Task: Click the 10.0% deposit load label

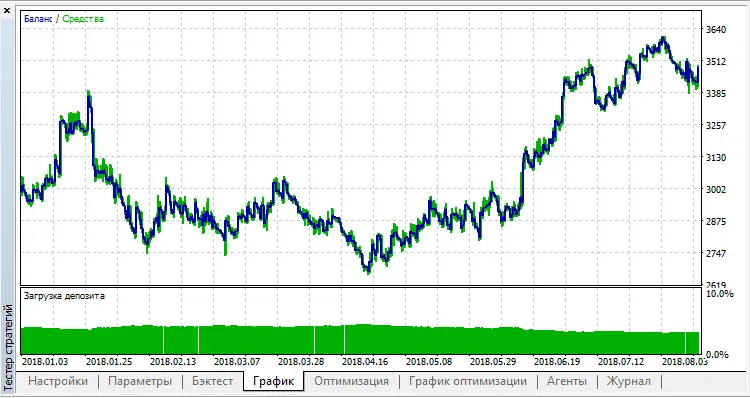Action: [720, 294]
